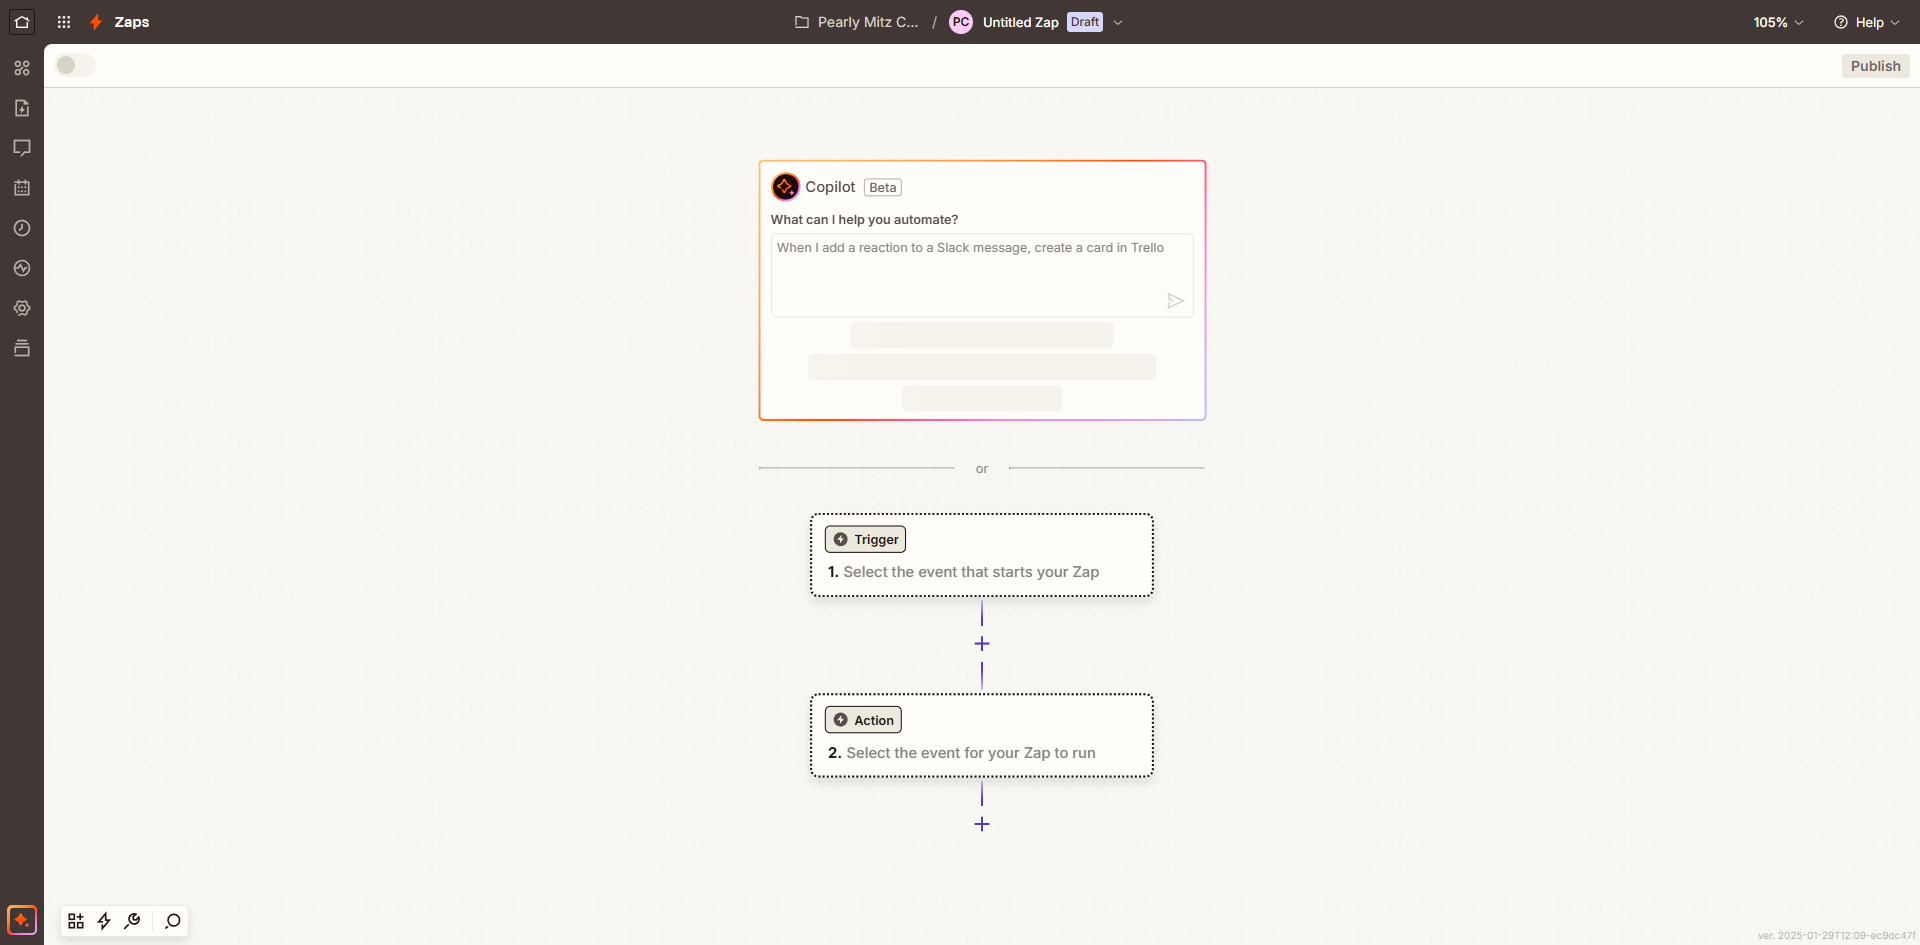Viewport: 1920px width, 945px height.
Task: Open the Pearly Mitz folder breadcrumb
Action: click(857, 22)
